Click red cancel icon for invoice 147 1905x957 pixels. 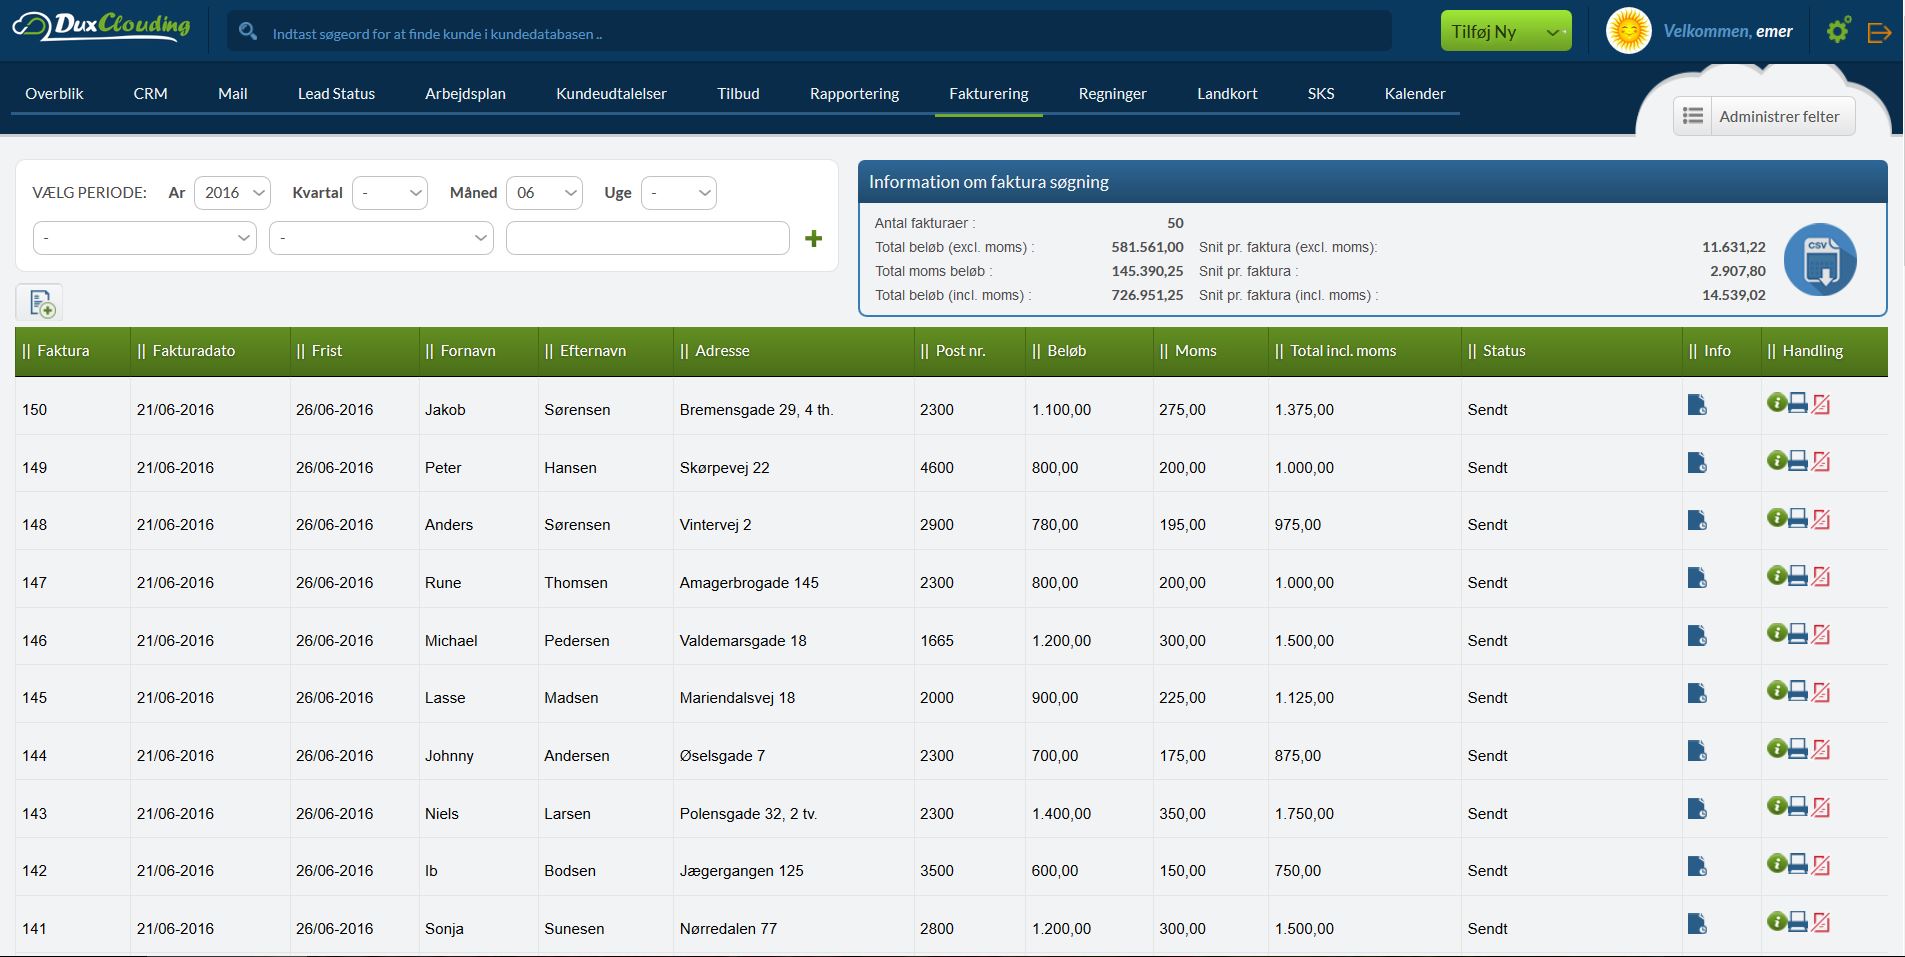(1821, 576)
